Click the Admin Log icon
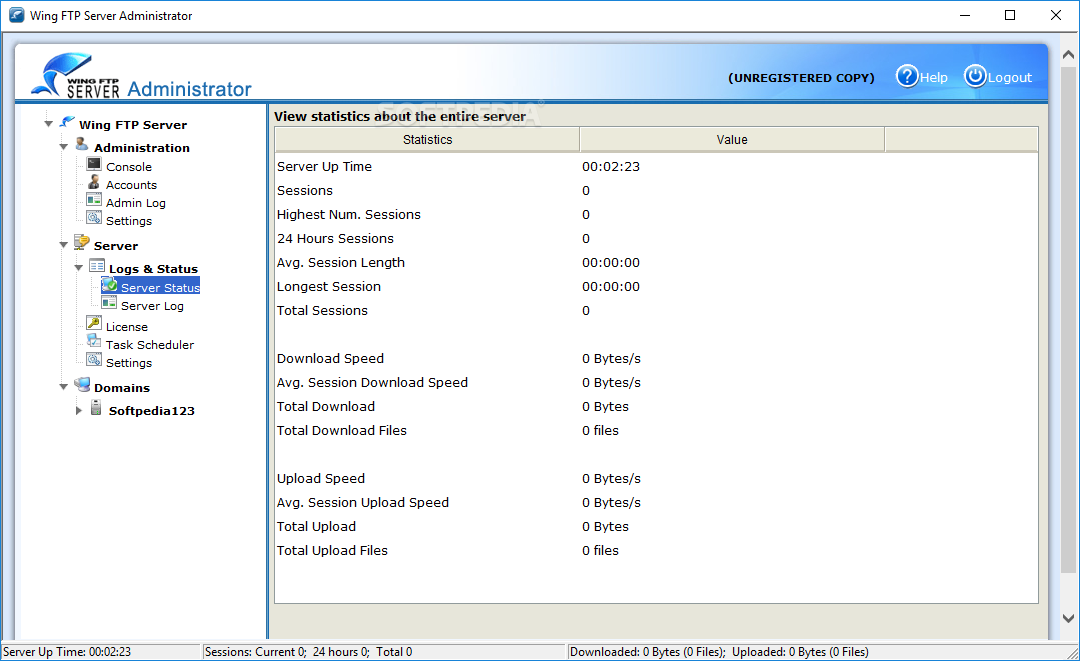Screen dimensions: 1080x661 pos(94,200)
